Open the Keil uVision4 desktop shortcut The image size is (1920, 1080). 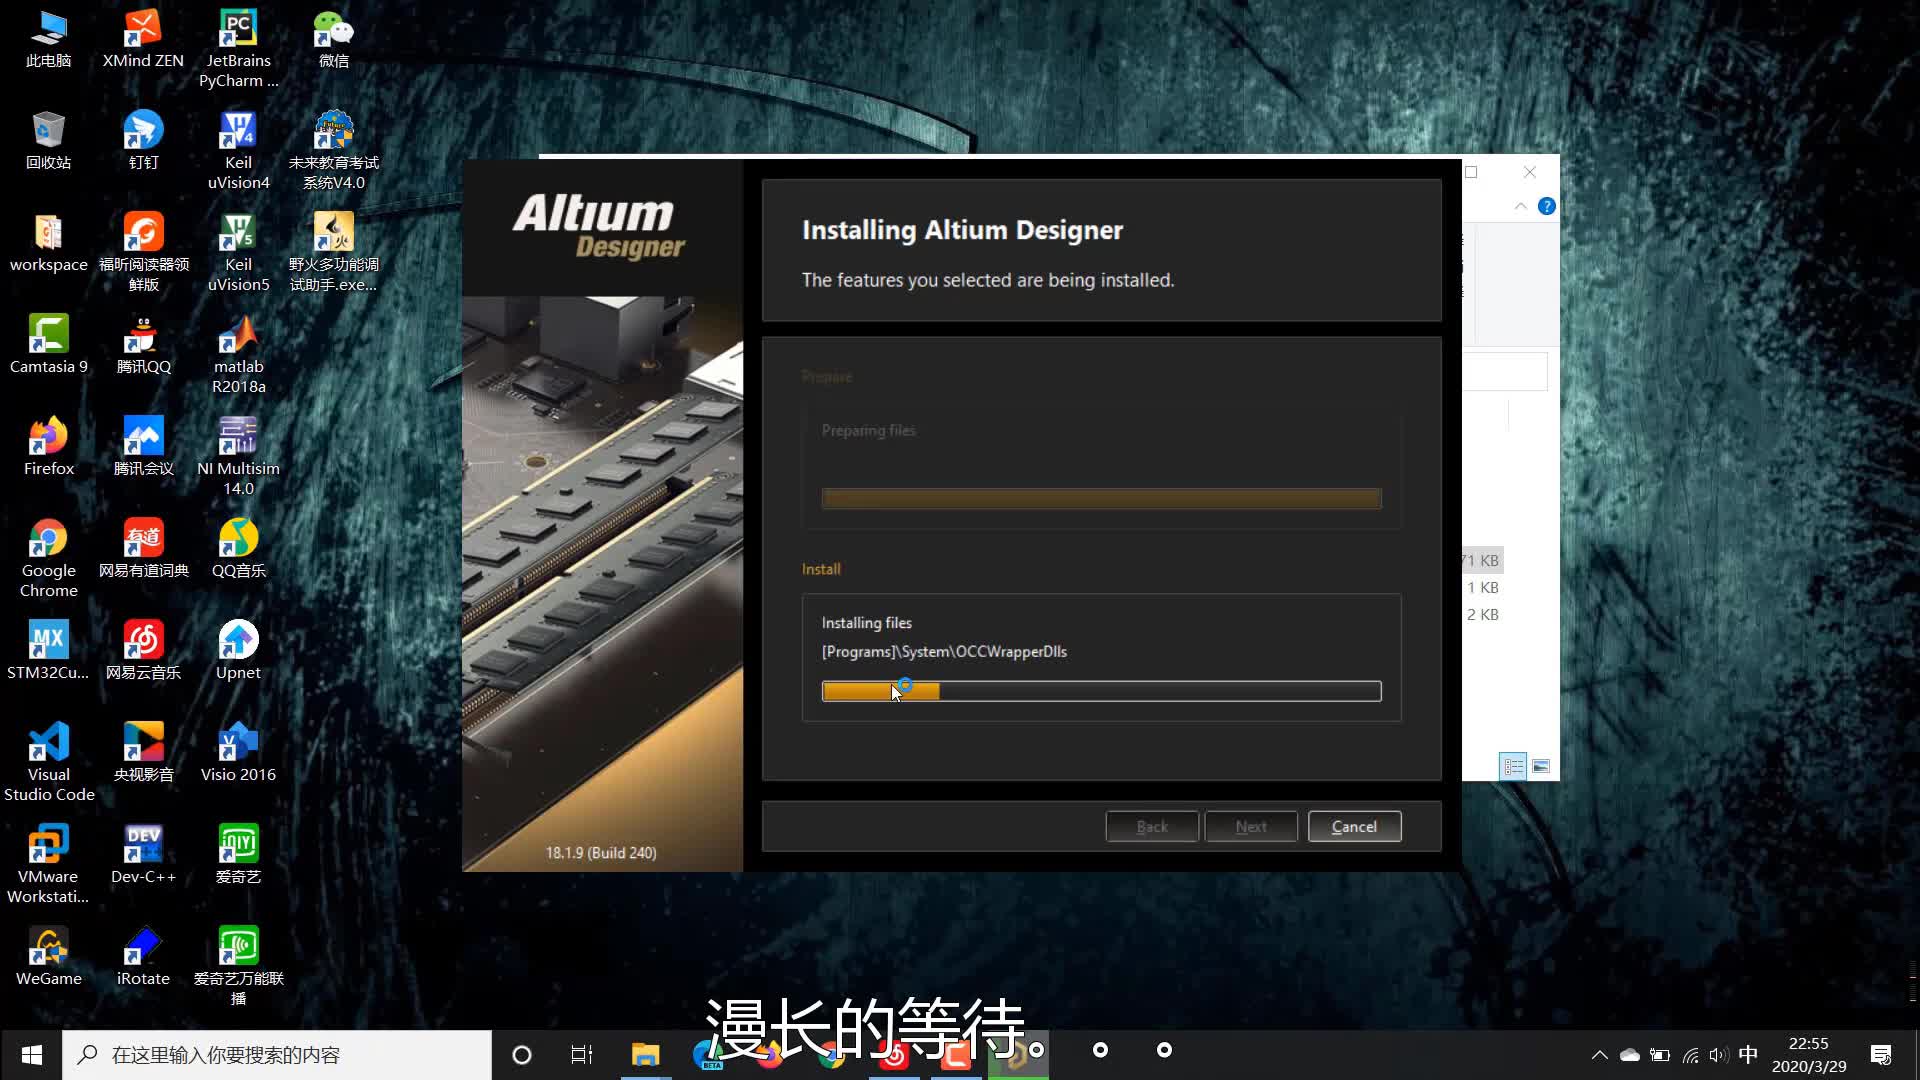(x=238, y=150)
